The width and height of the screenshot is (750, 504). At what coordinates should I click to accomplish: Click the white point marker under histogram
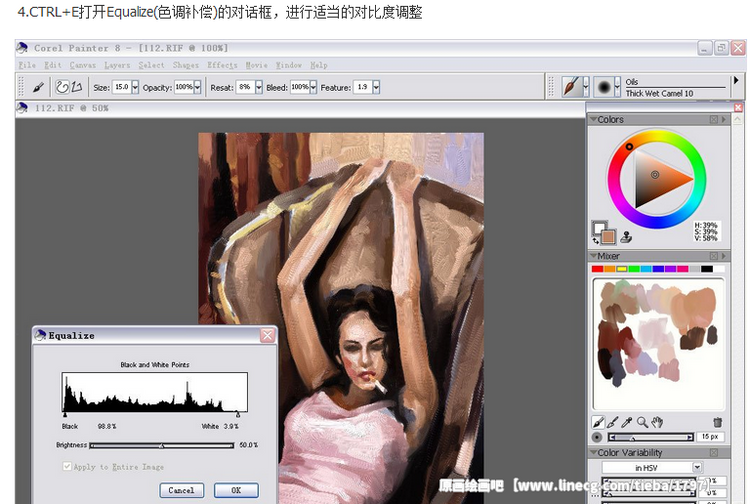tap(238, 414)
